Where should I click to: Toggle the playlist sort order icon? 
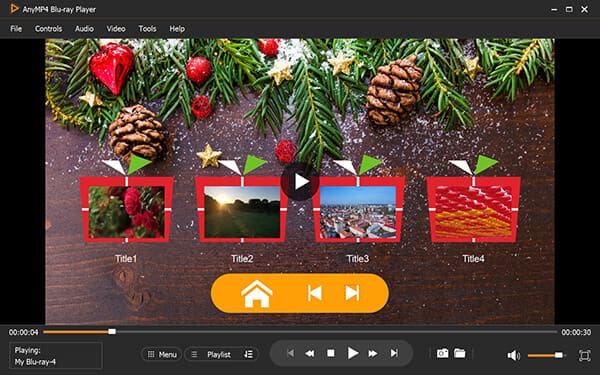pos(248,354)
